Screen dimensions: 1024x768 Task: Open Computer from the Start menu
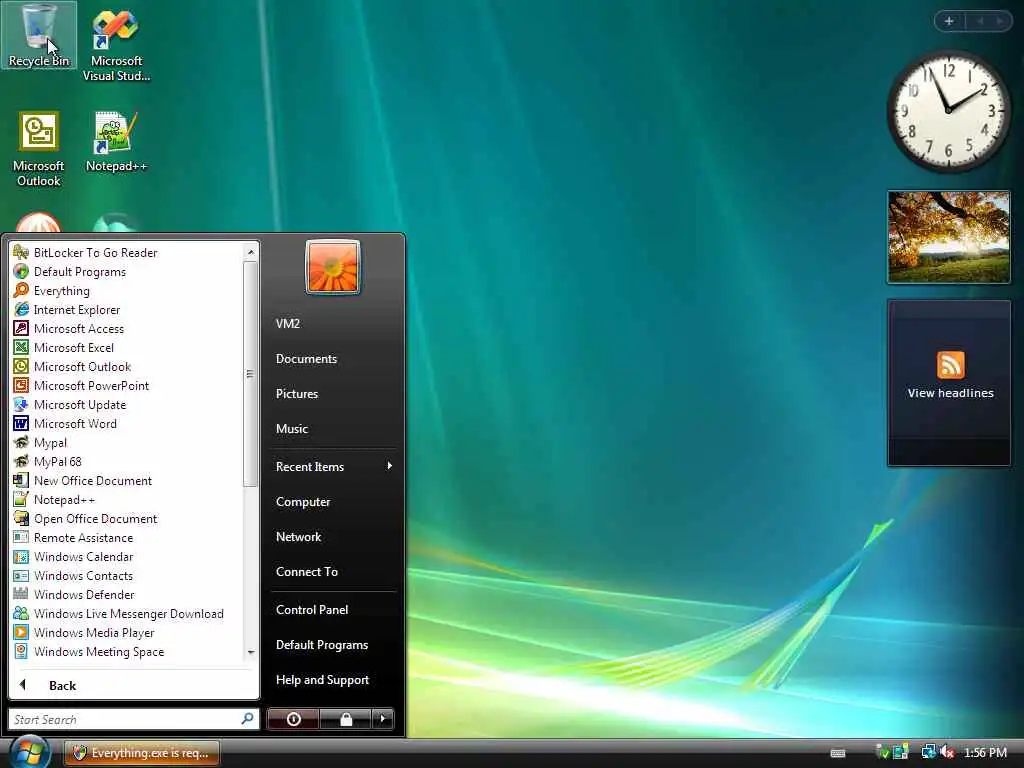coord(303,502)
